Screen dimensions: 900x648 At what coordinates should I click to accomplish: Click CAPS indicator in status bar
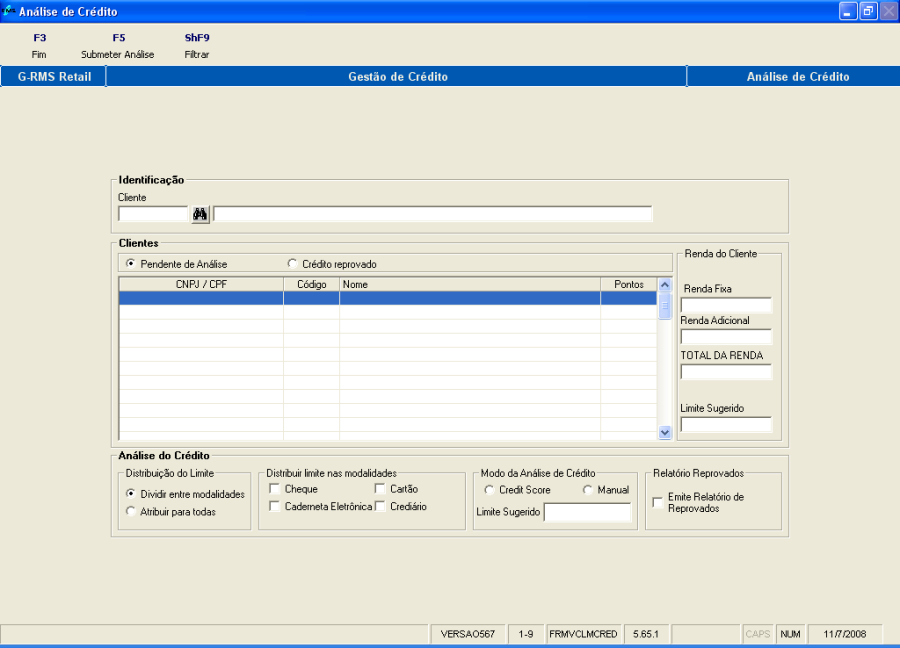(758, 634)
